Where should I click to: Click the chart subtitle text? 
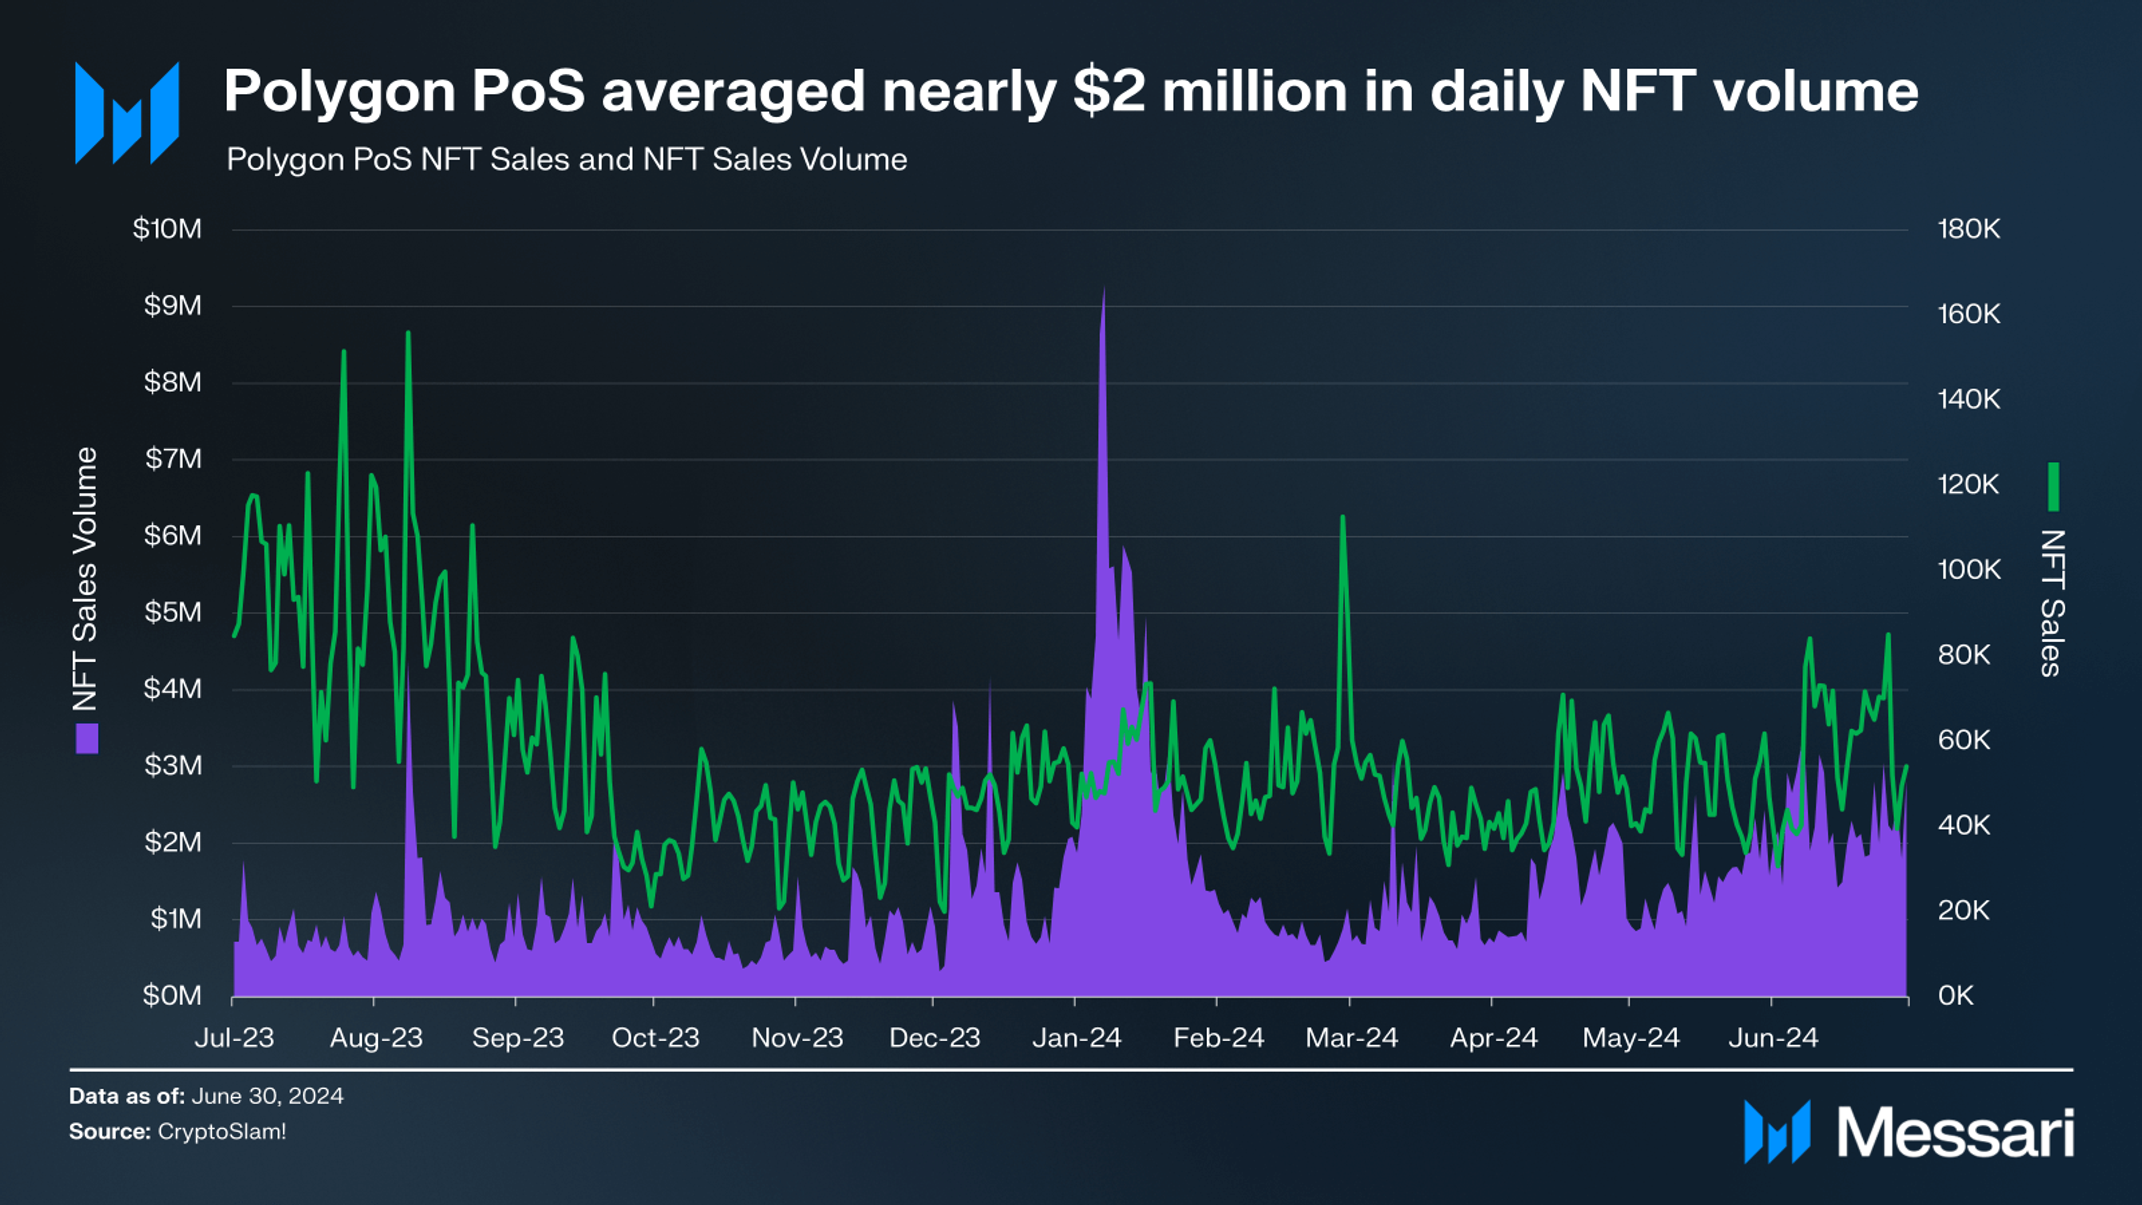[566, 160]
